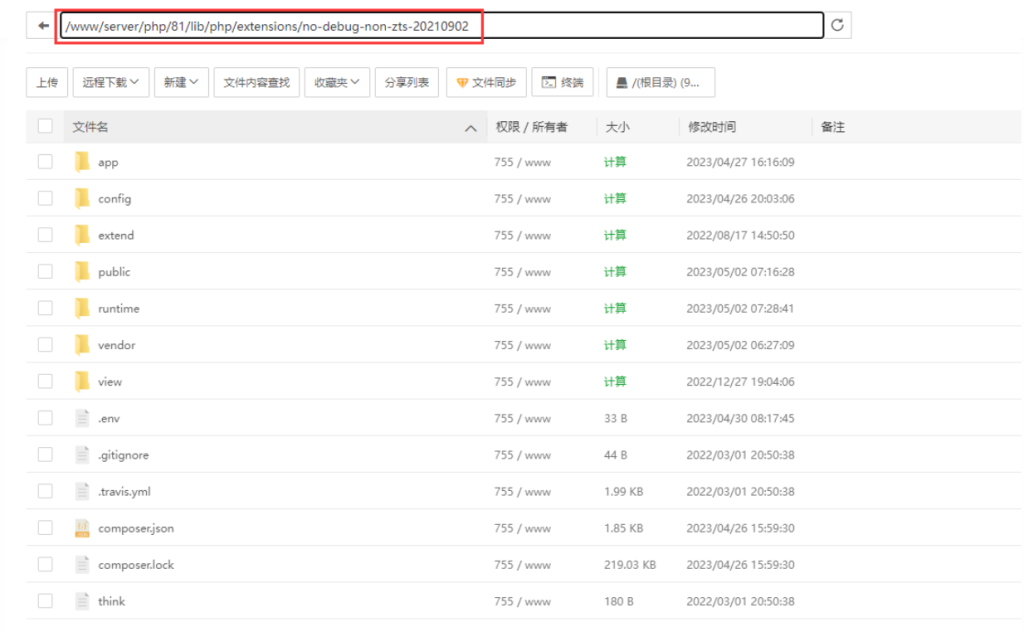Click the 文件同步 file sync button

(486, 83)
